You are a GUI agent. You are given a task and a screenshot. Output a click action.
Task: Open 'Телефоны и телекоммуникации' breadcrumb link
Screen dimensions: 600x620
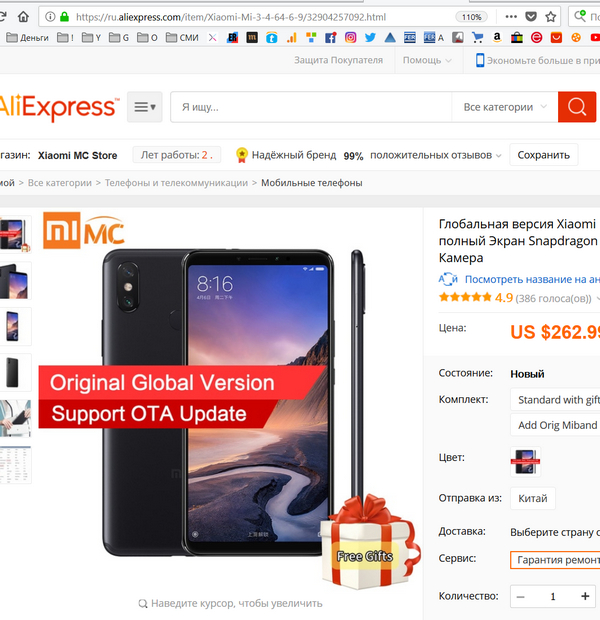point(176,183)
